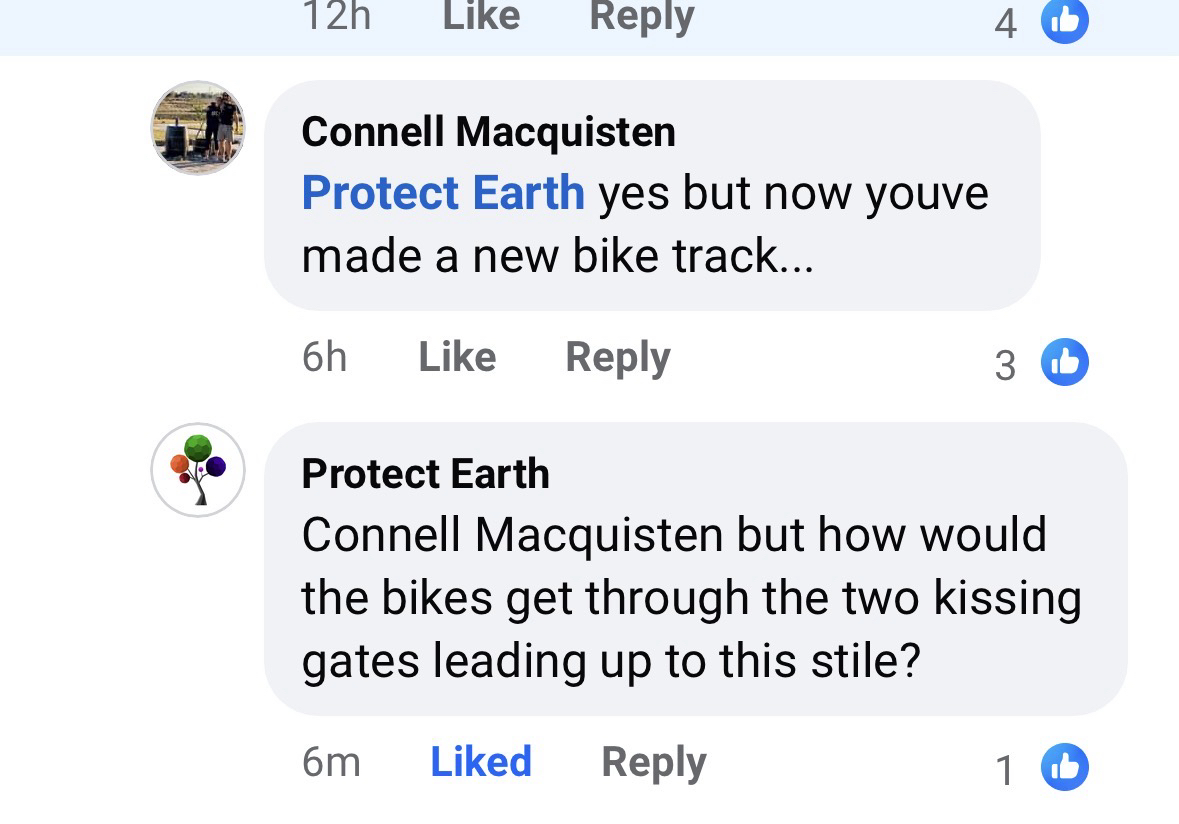
Task: Like the comment posted 12h ago
Action: pyautogui.click(x=480, y=16)
